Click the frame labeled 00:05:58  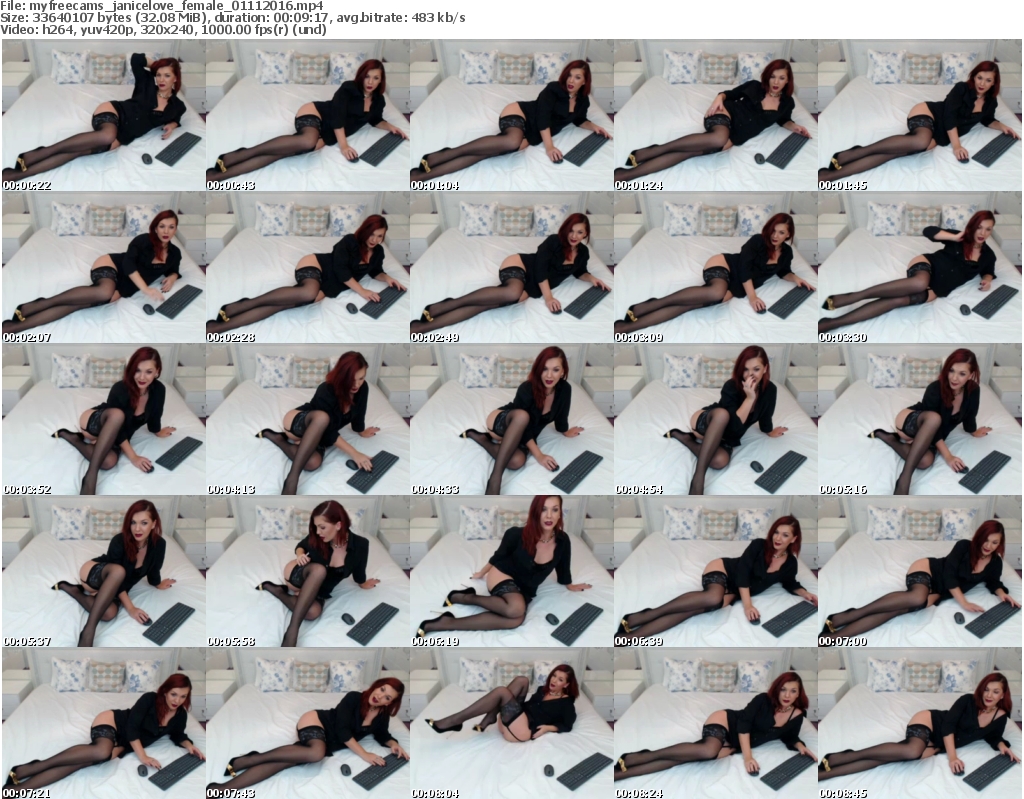coord(307,572)
